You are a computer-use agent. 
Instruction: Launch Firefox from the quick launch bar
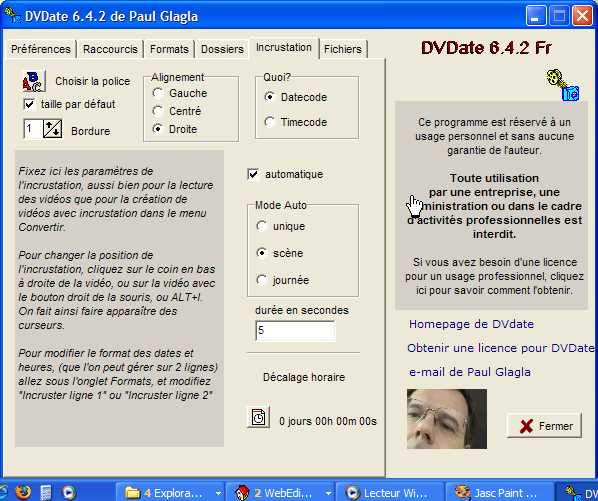(23, 492)
